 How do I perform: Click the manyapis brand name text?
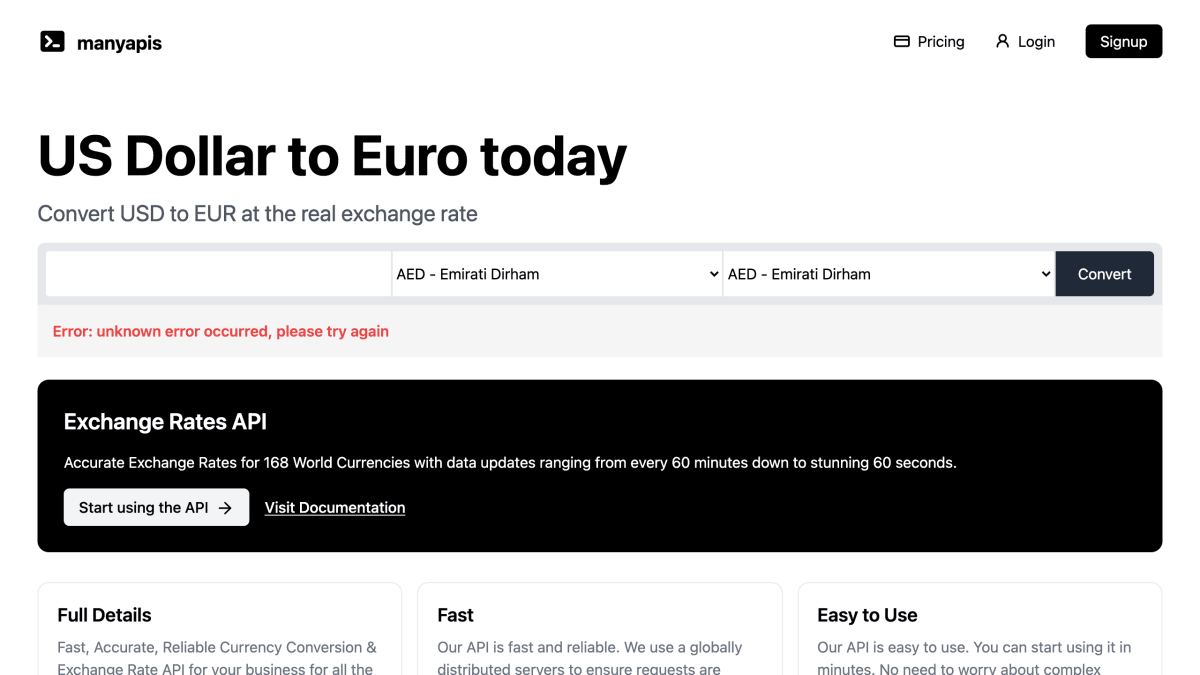tap(119, 43)
